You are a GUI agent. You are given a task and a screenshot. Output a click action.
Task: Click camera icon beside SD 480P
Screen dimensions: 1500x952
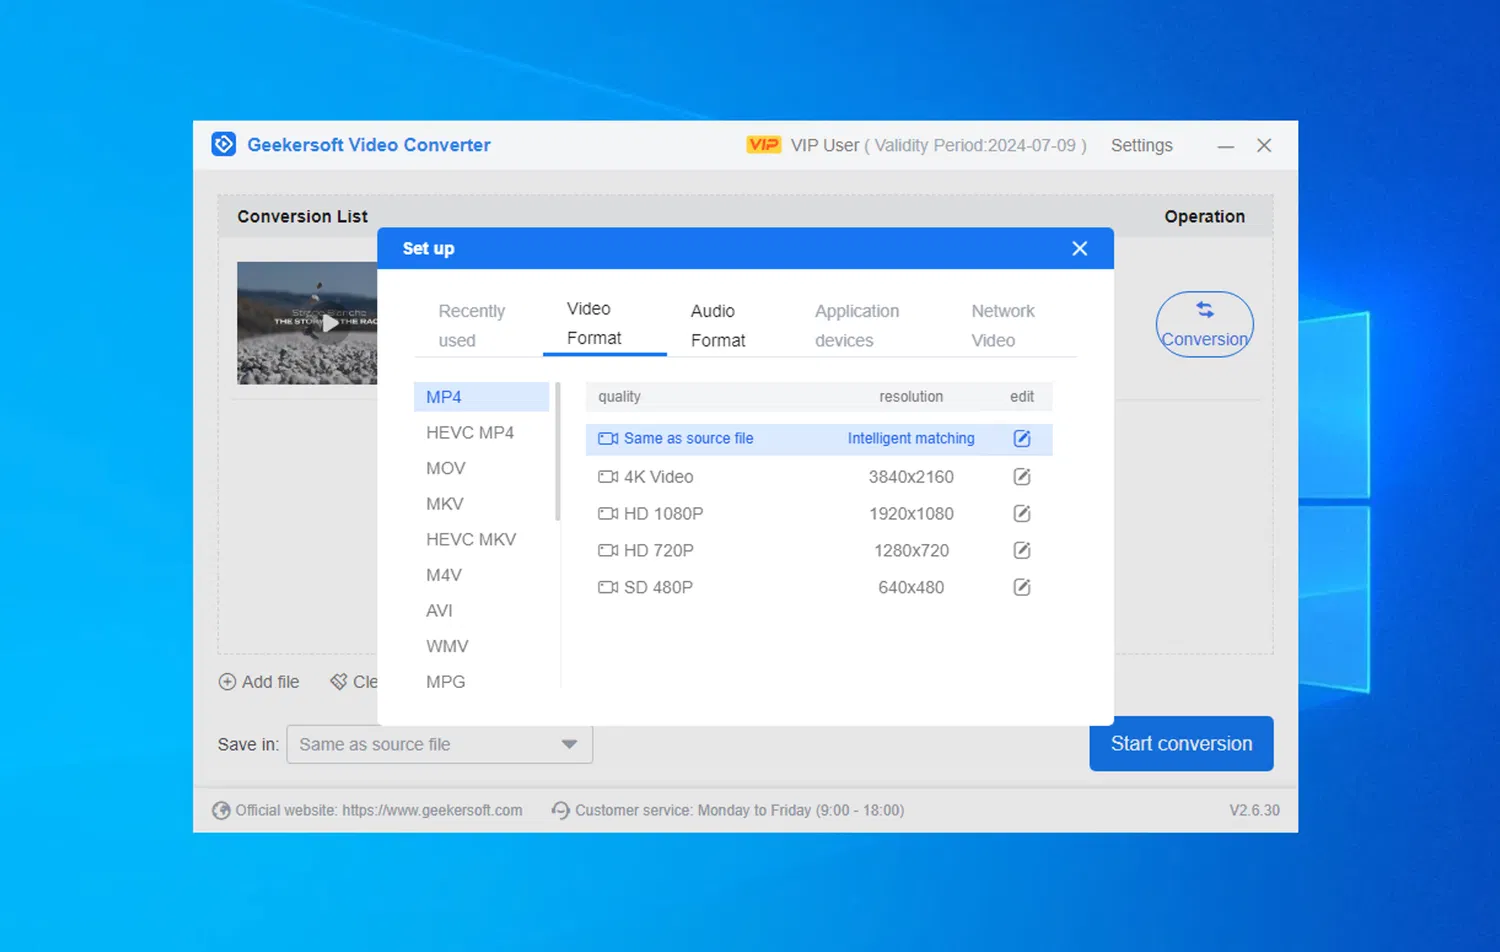608,587
